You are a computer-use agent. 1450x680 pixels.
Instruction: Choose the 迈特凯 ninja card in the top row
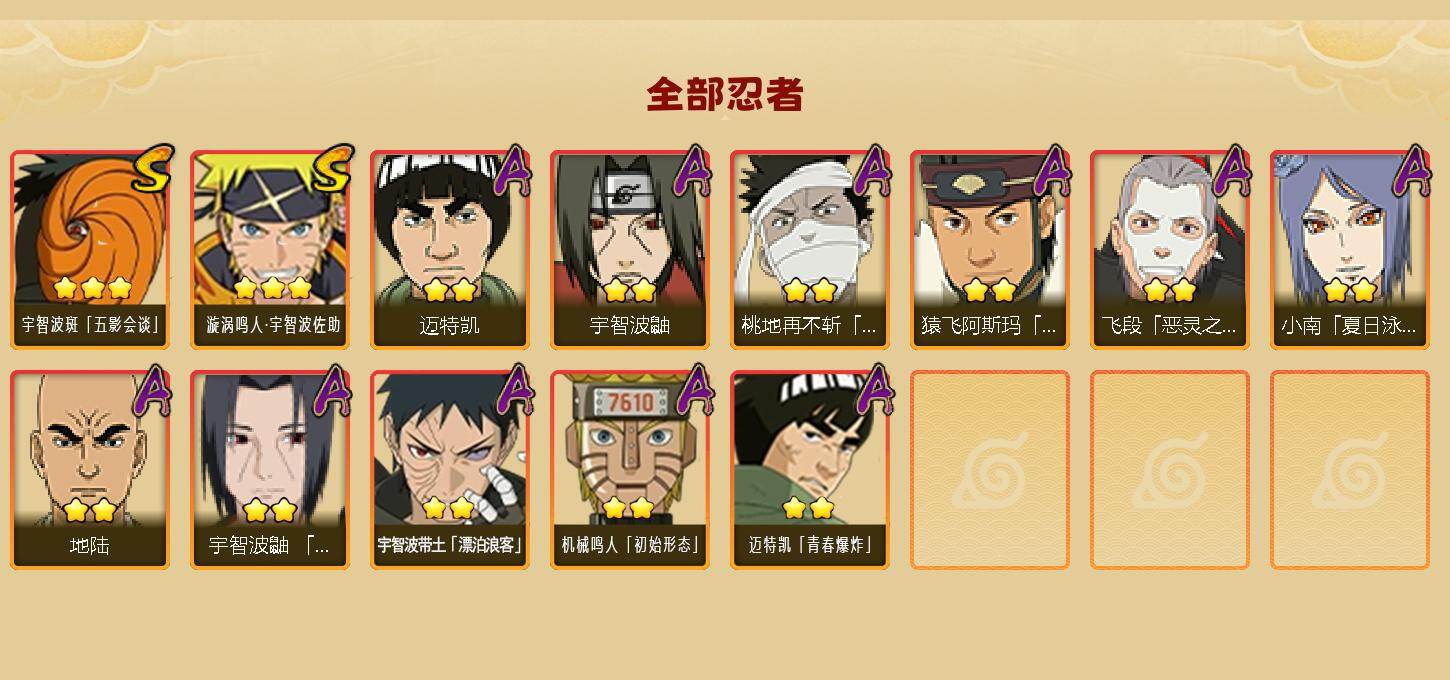pos(450,250)
